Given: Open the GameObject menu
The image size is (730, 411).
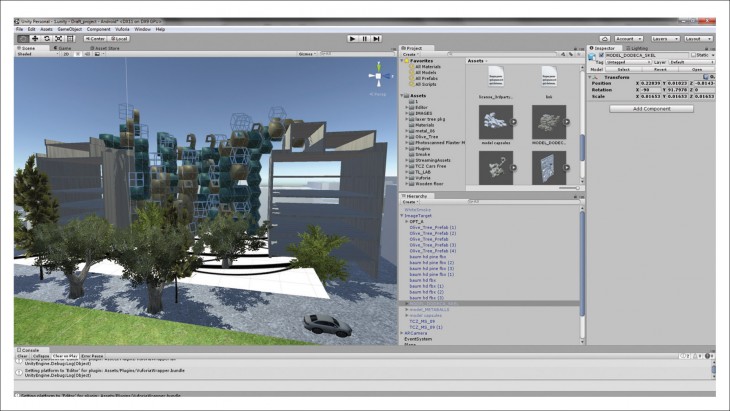Looking at the screenshot, I should click(69, 29).
